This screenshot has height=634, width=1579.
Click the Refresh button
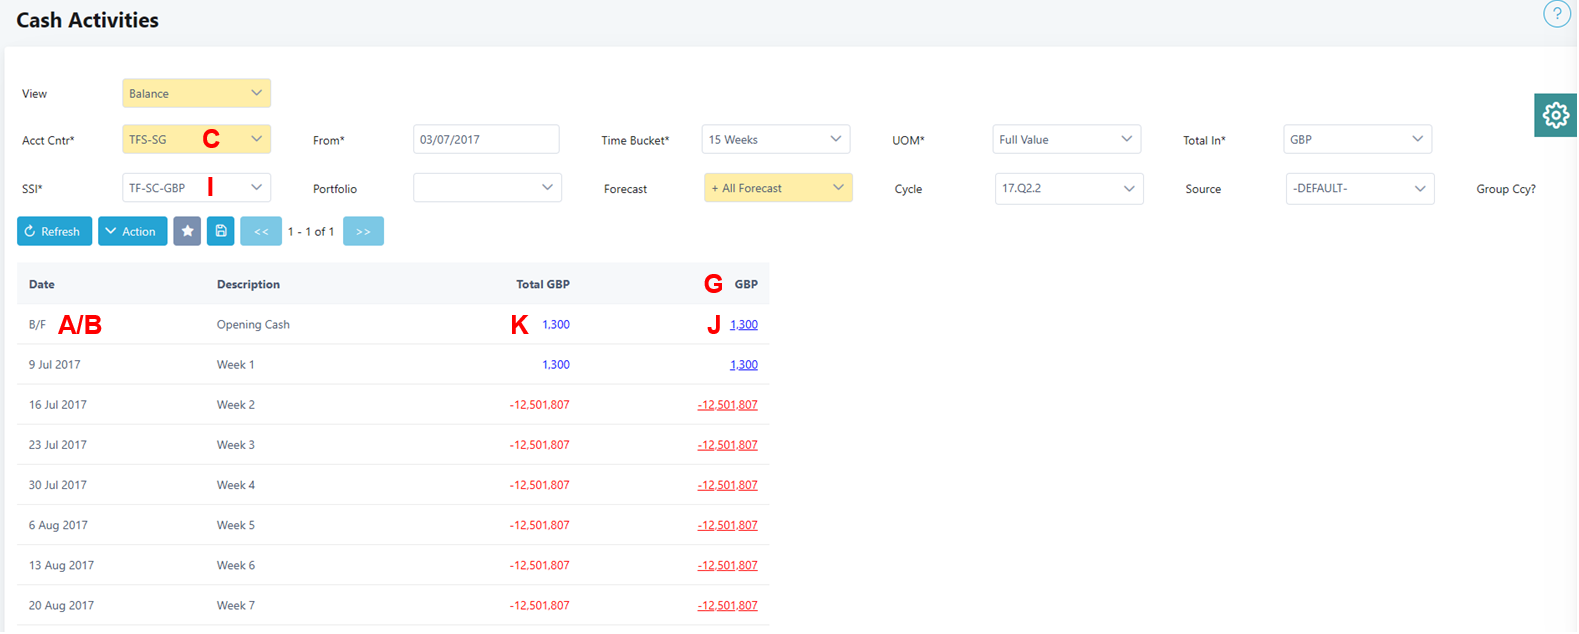[54, 231]
